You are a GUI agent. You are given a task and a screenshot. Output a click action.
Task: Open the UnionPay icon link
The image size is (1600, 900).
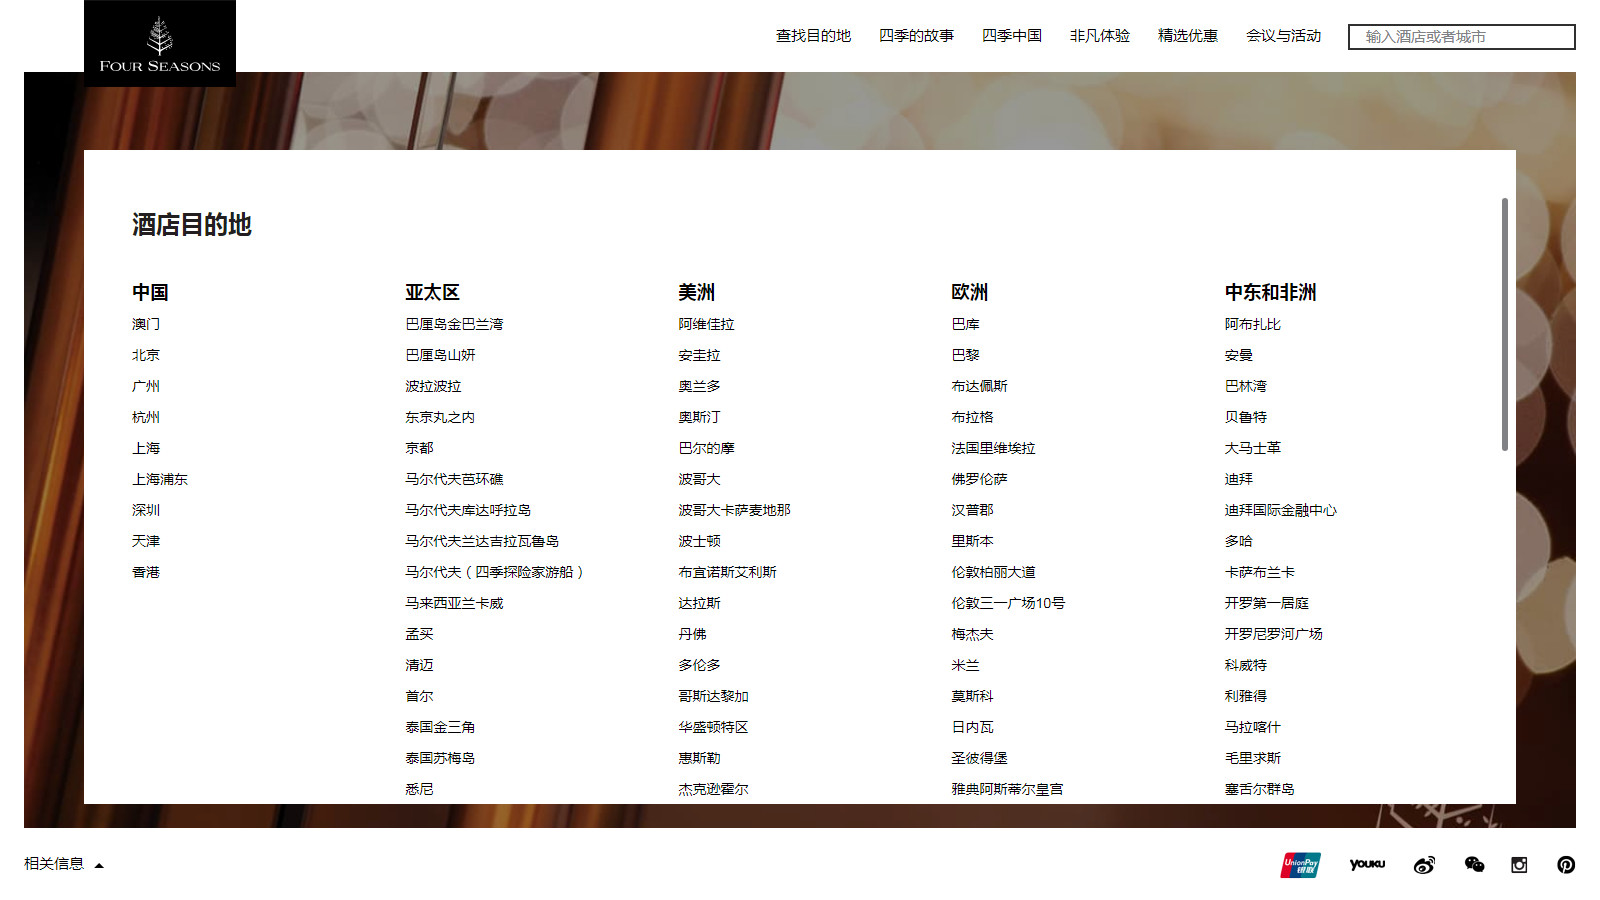point(1300,865)
